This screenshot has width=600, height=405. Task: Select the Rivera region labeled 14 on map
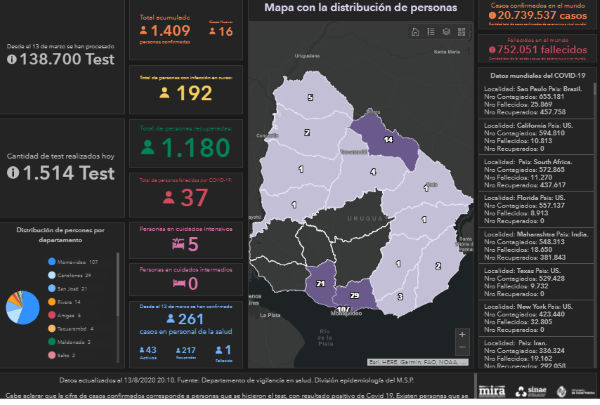pyautogui.click(x=387, y=140)
